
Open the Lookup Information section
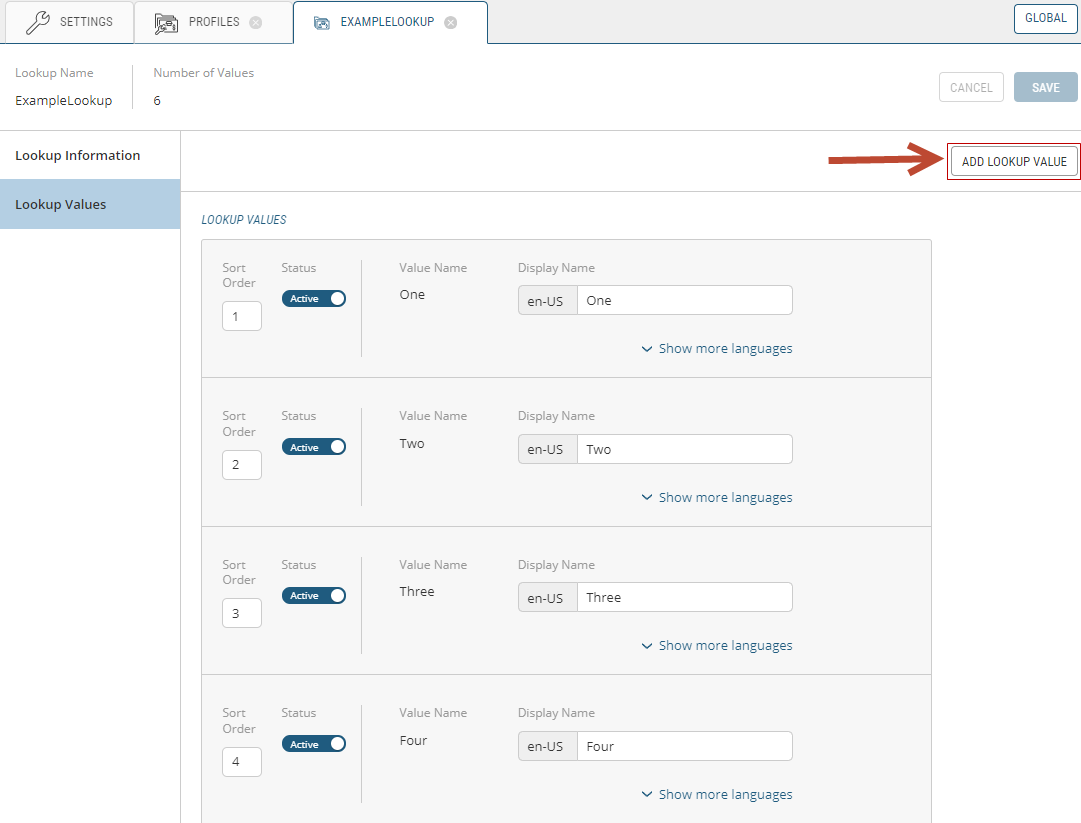78,155
